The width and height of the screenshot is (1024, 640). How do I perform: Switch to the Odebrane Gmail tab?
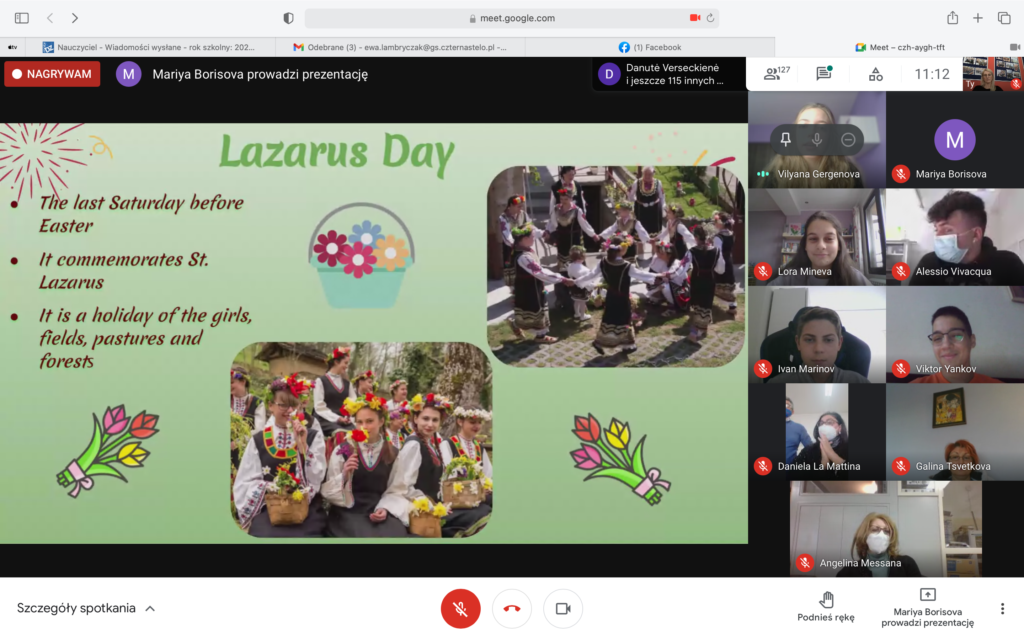coord(400,47)
